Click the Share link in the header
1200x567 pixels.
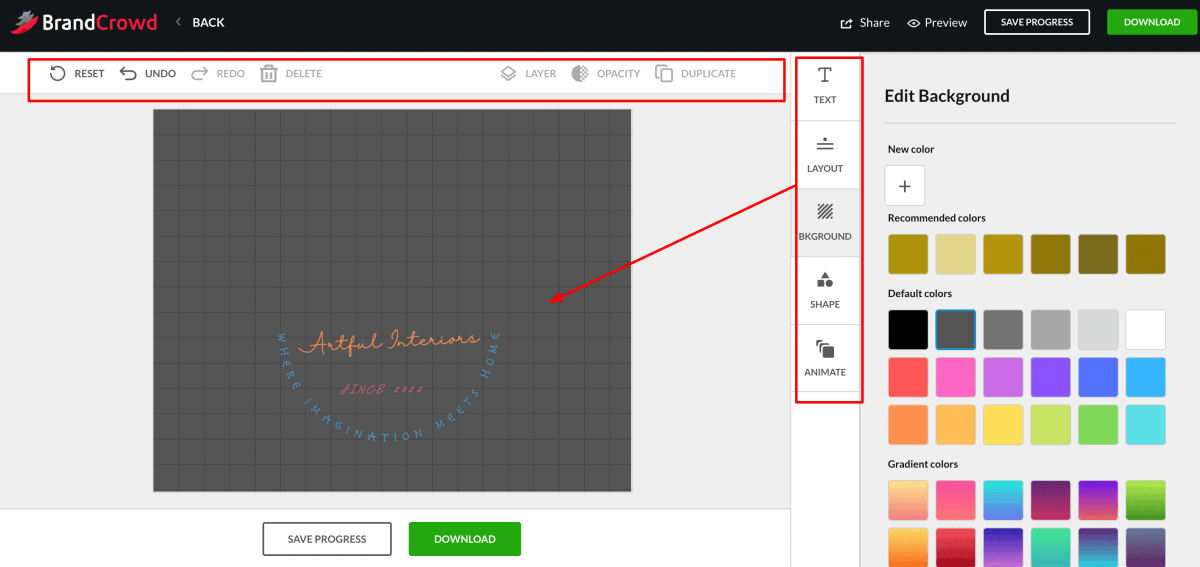point(865,22)
